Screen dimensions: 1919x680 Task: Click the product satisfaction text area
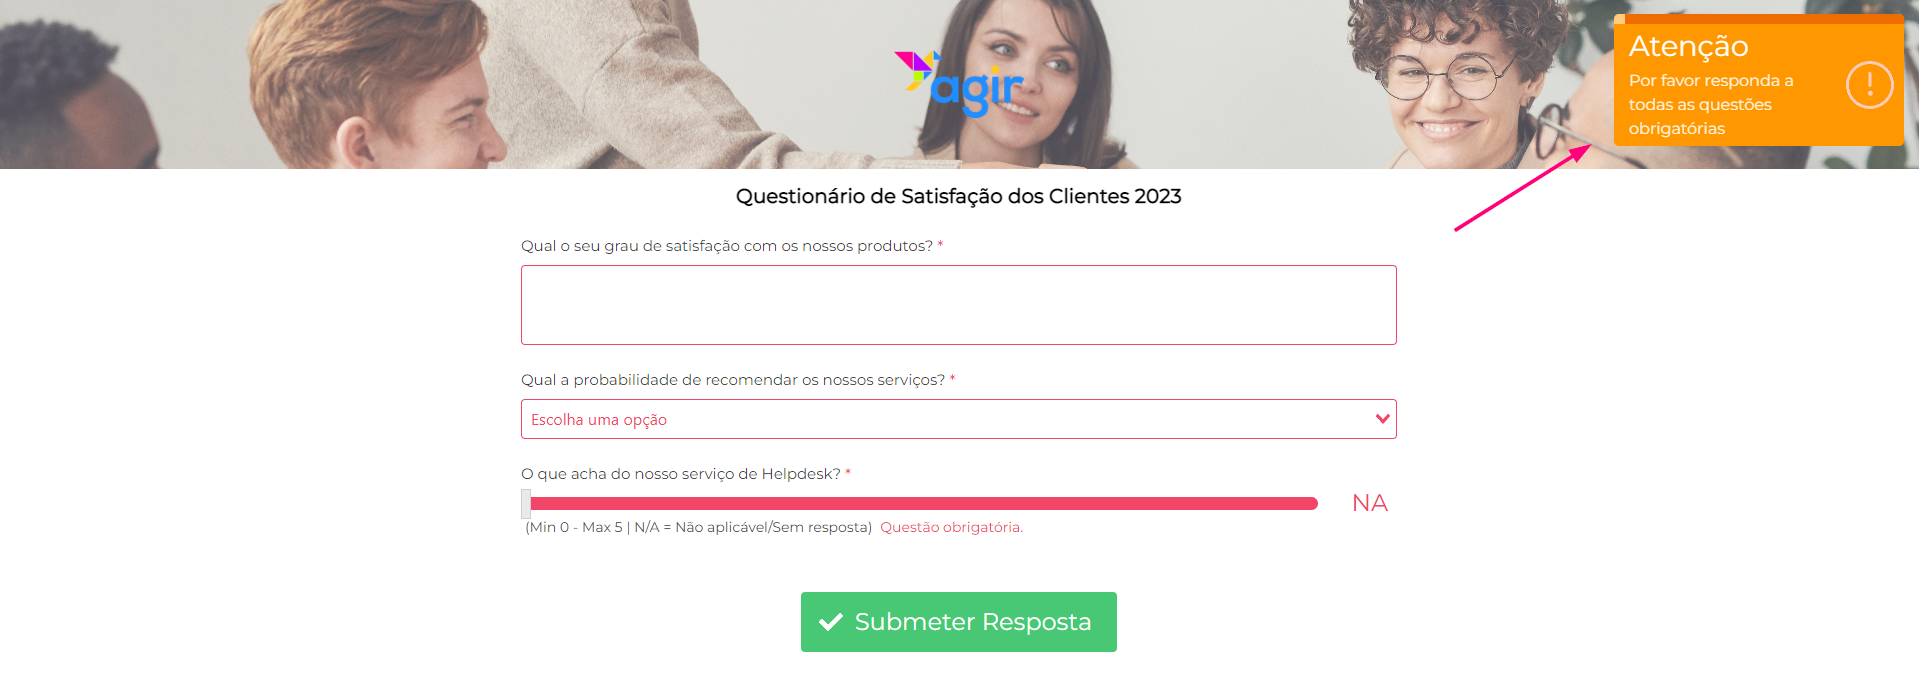pos(958,305)
